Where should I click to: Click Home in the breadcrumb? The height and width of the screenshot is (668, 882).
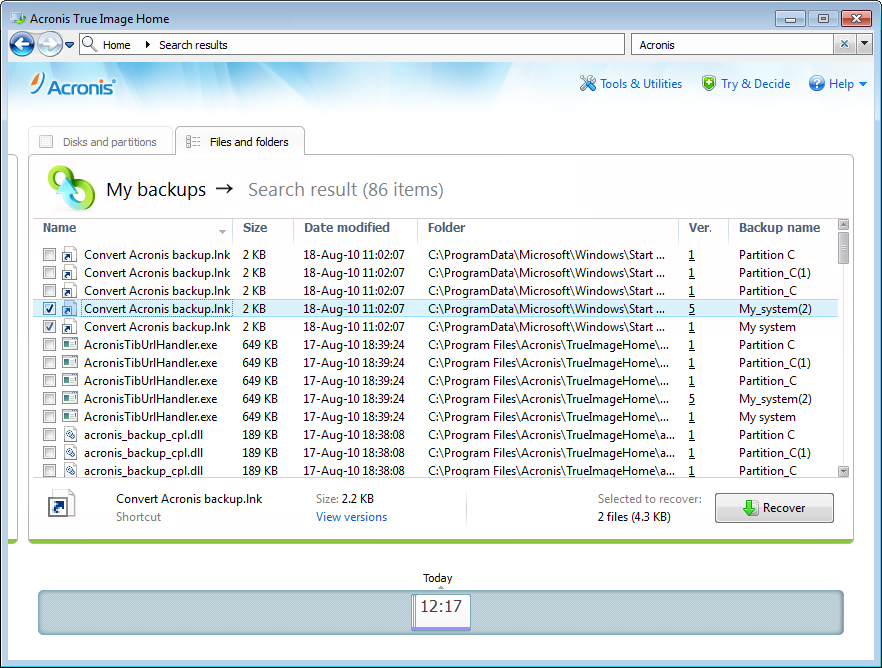tap(116, 45)
